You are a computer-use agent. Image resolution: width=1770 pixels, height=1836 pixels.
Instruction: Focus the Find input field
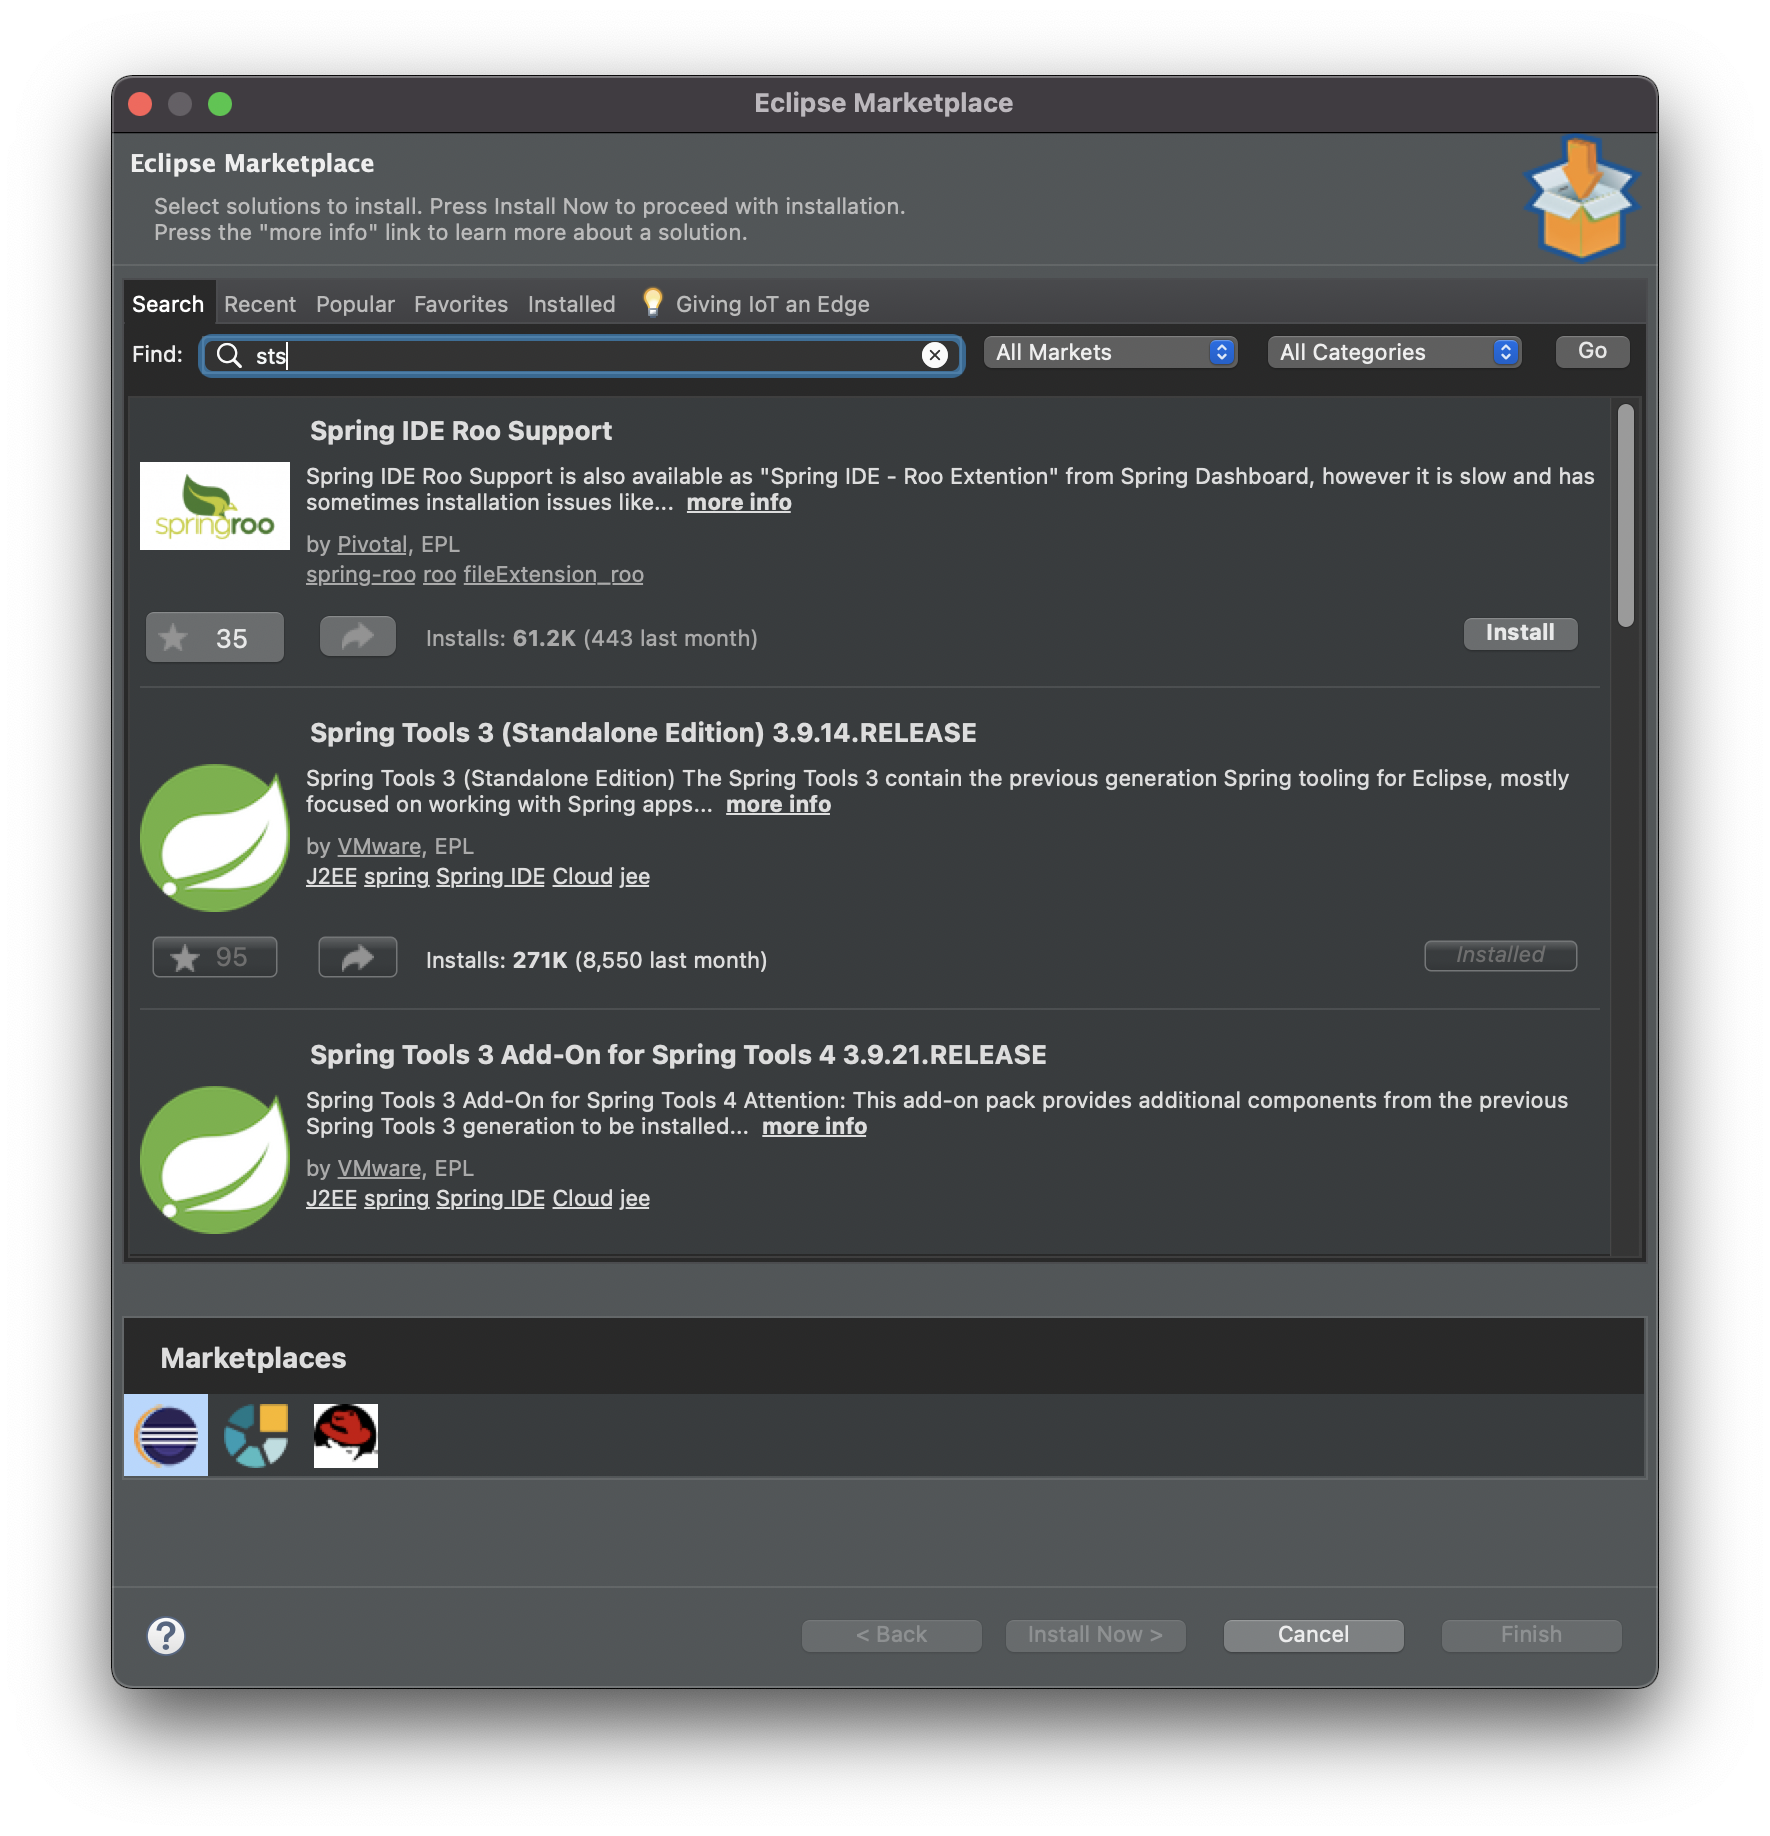pos(582,355)
